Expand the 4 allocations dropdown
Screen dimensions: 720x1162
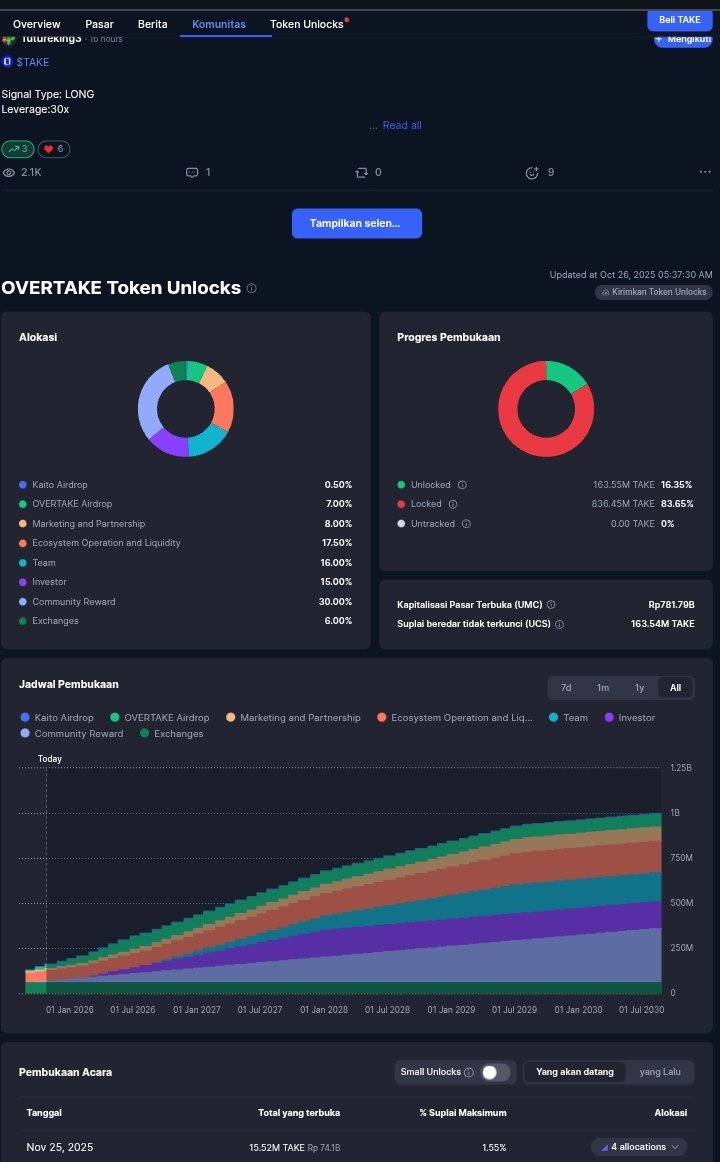[640, 1147]
